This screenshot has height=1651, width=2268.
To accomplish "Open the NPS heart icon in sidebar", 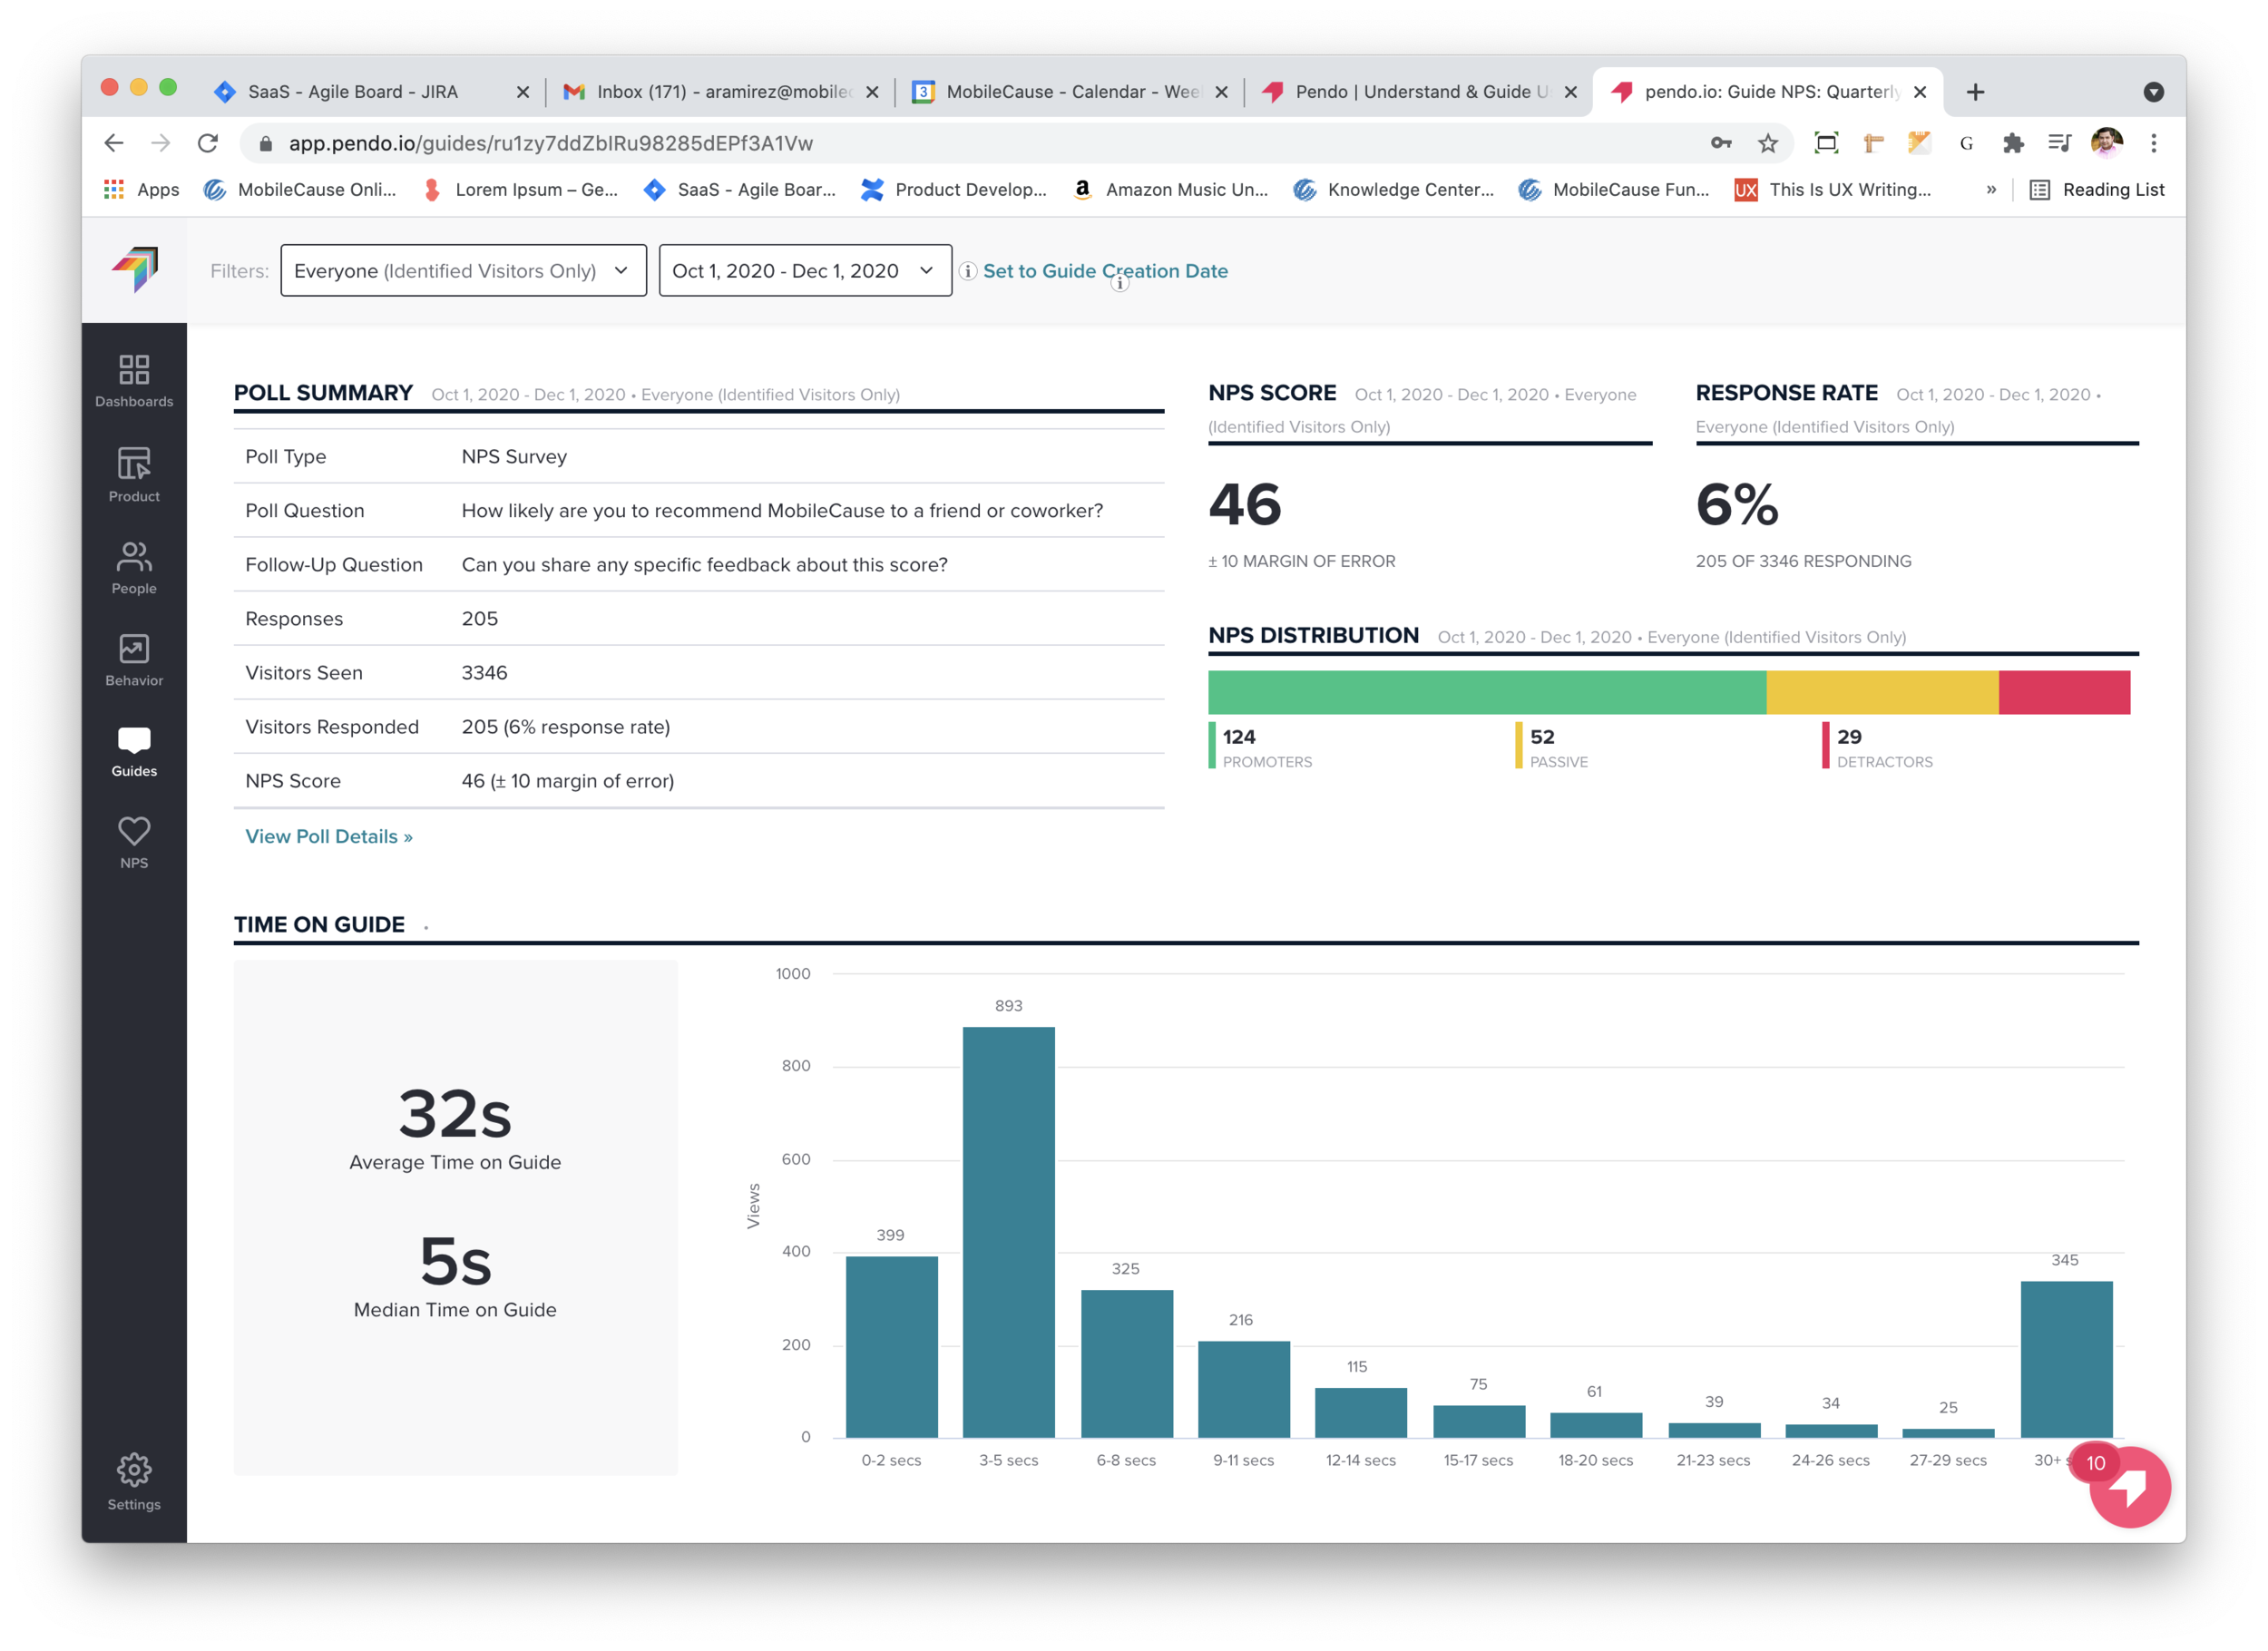I will click(x=134, y=843).
